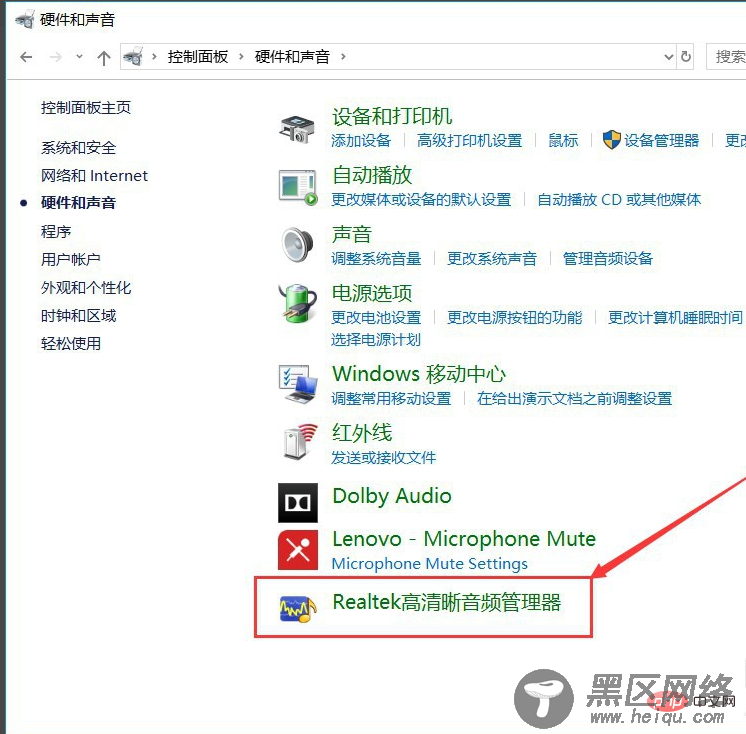Open 电源选项 heading

(372, 293)
